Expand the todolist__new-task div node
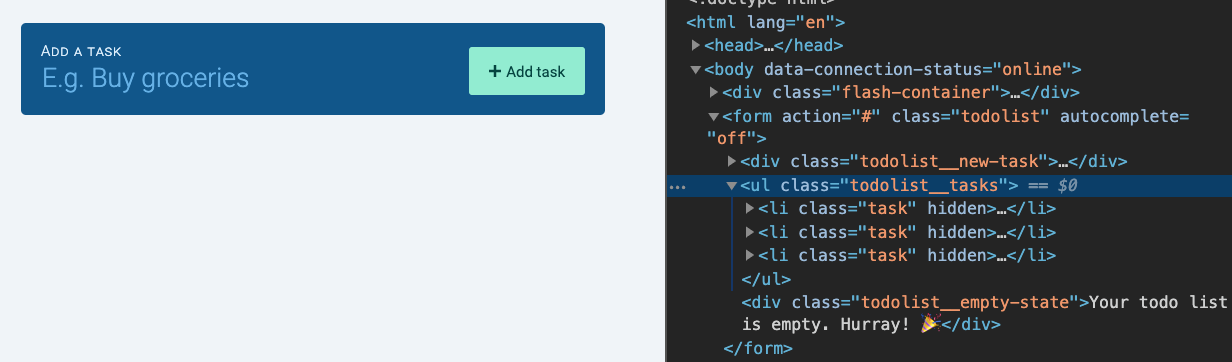 click(x=733, y=161)
